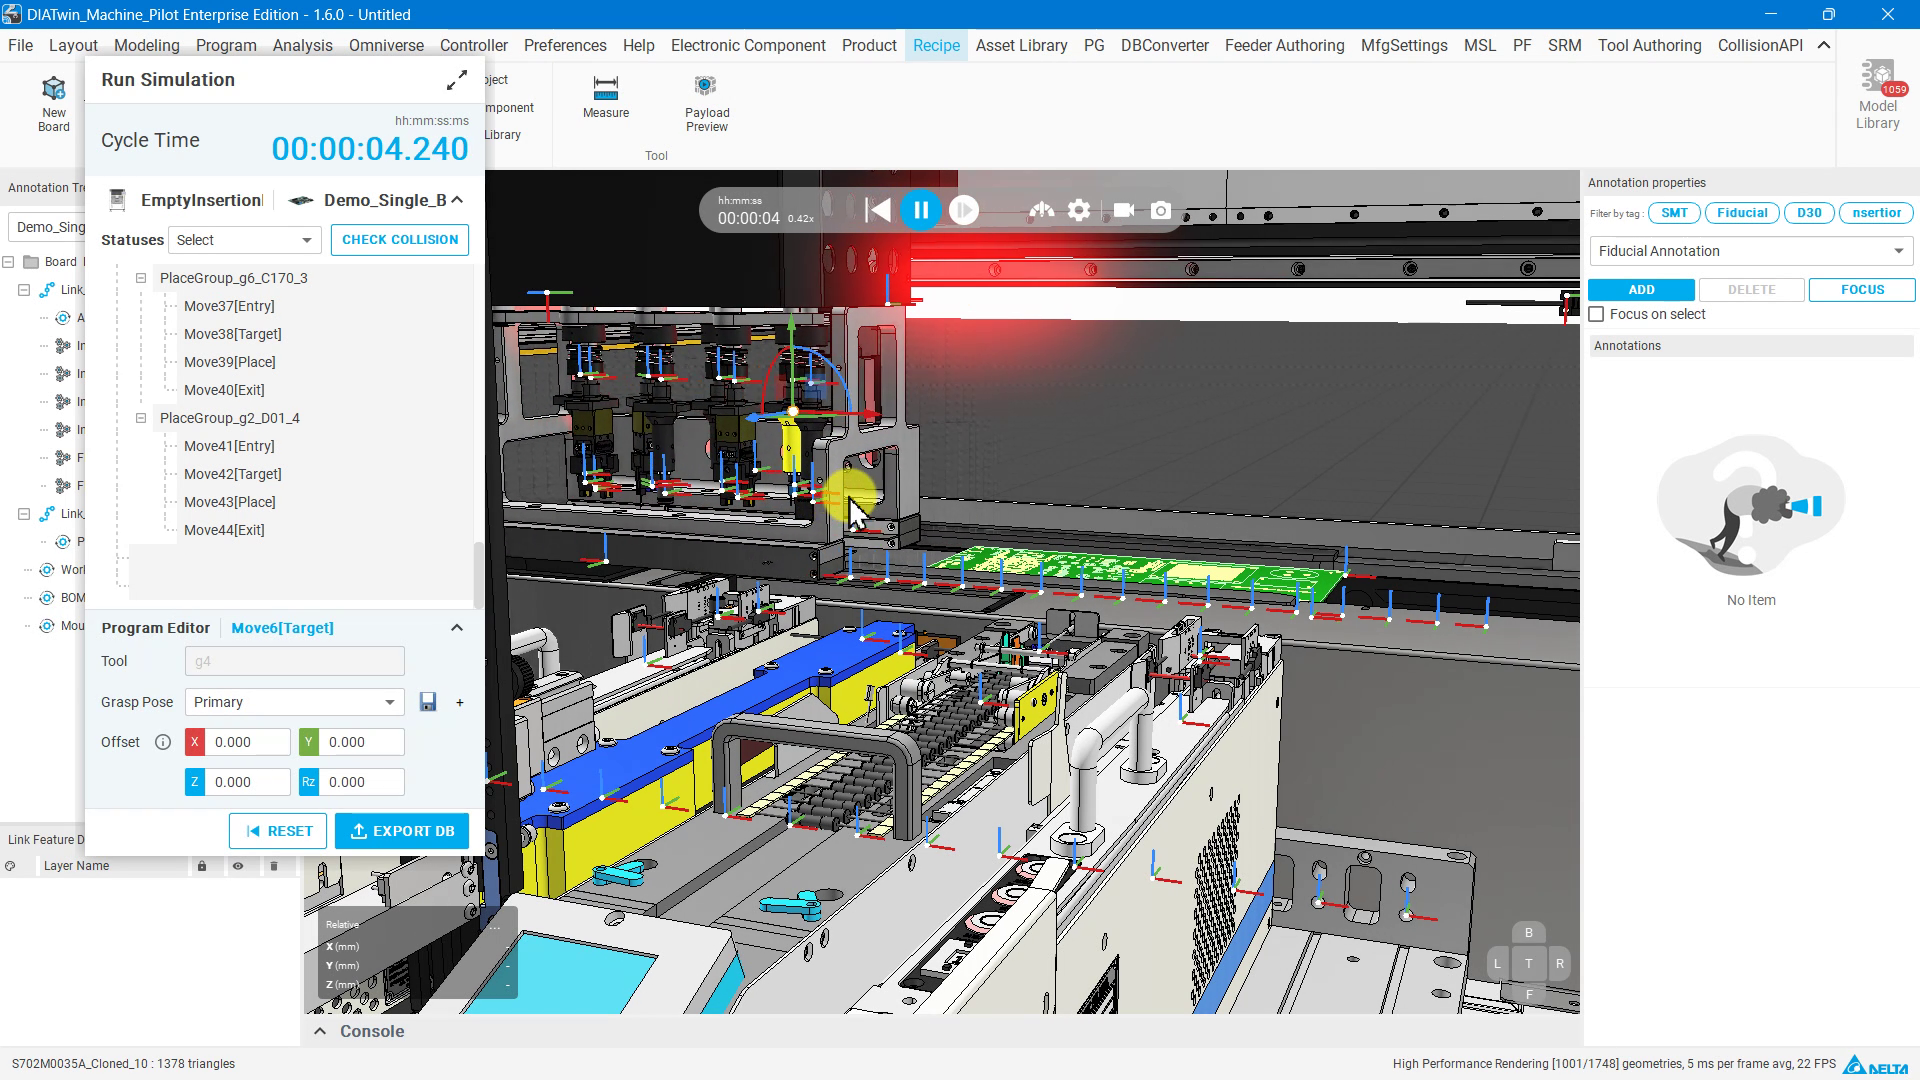
Task: Open the Asset Library tab
Action: tap(1021, 45)
